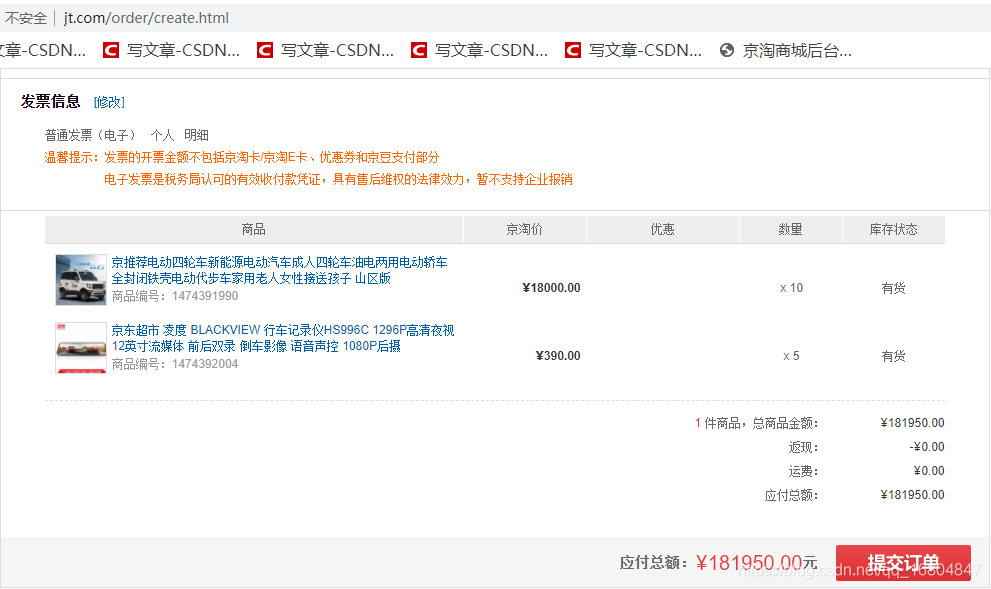Click the 普通发票（电子） invoice type text
The image size is (991, 589).
pyautogui.click(x=90, y=135)
